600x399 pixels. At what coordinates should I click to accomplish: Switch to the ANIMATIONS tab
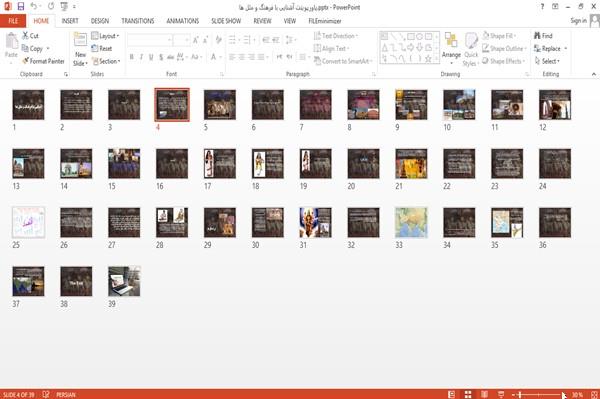(183, 21)
